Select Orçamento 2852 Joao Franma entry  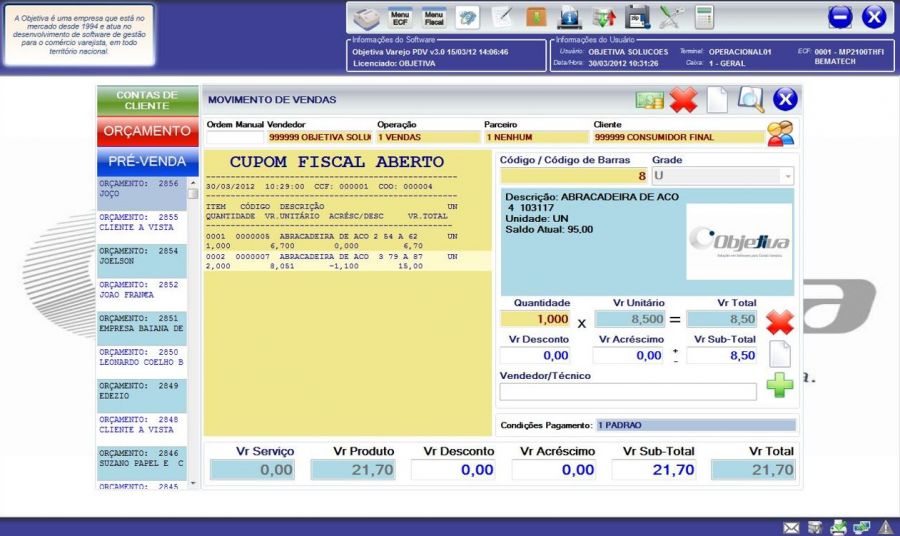142,290
